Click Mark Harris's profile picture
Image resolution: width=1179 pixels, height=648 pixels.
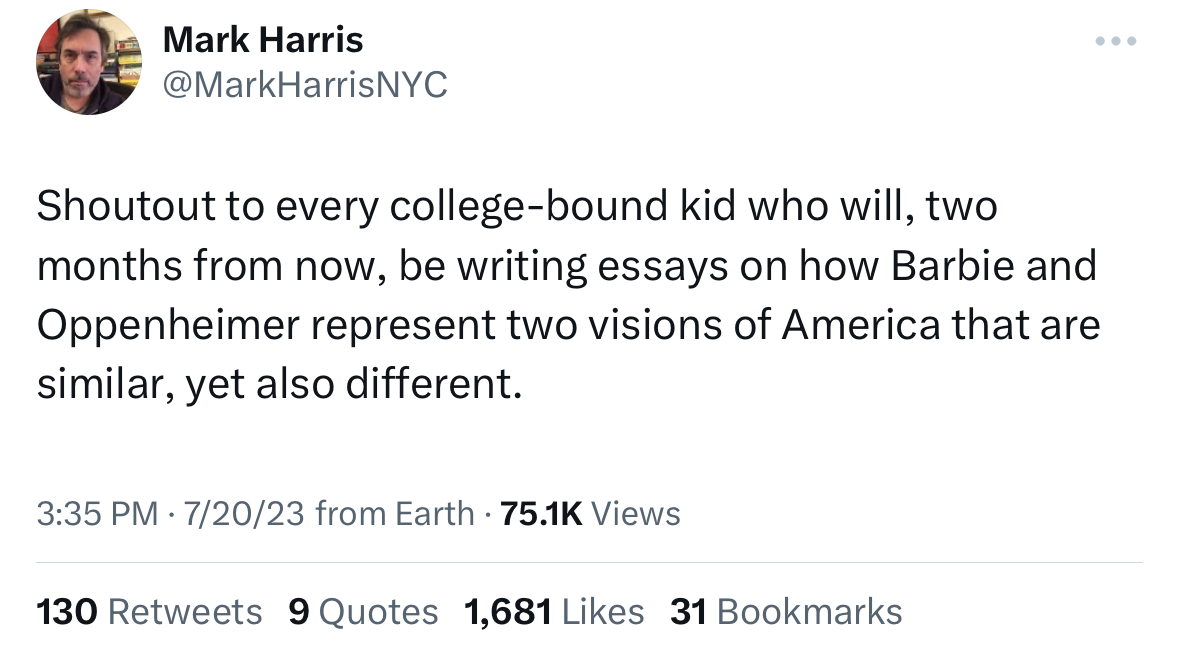coord(89,63)
